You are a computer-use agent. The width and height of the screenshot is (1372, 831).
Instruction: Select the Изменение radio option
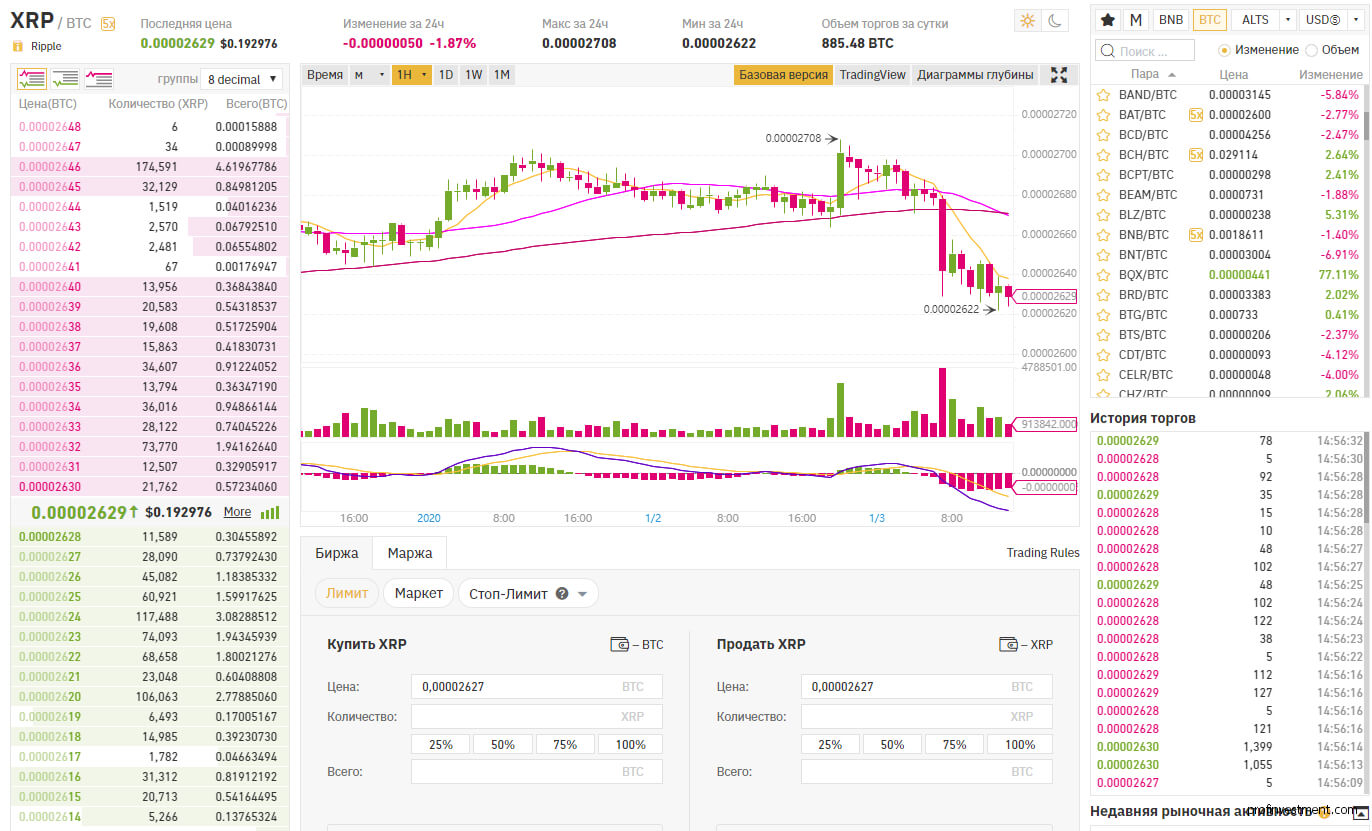point(1225,50)
